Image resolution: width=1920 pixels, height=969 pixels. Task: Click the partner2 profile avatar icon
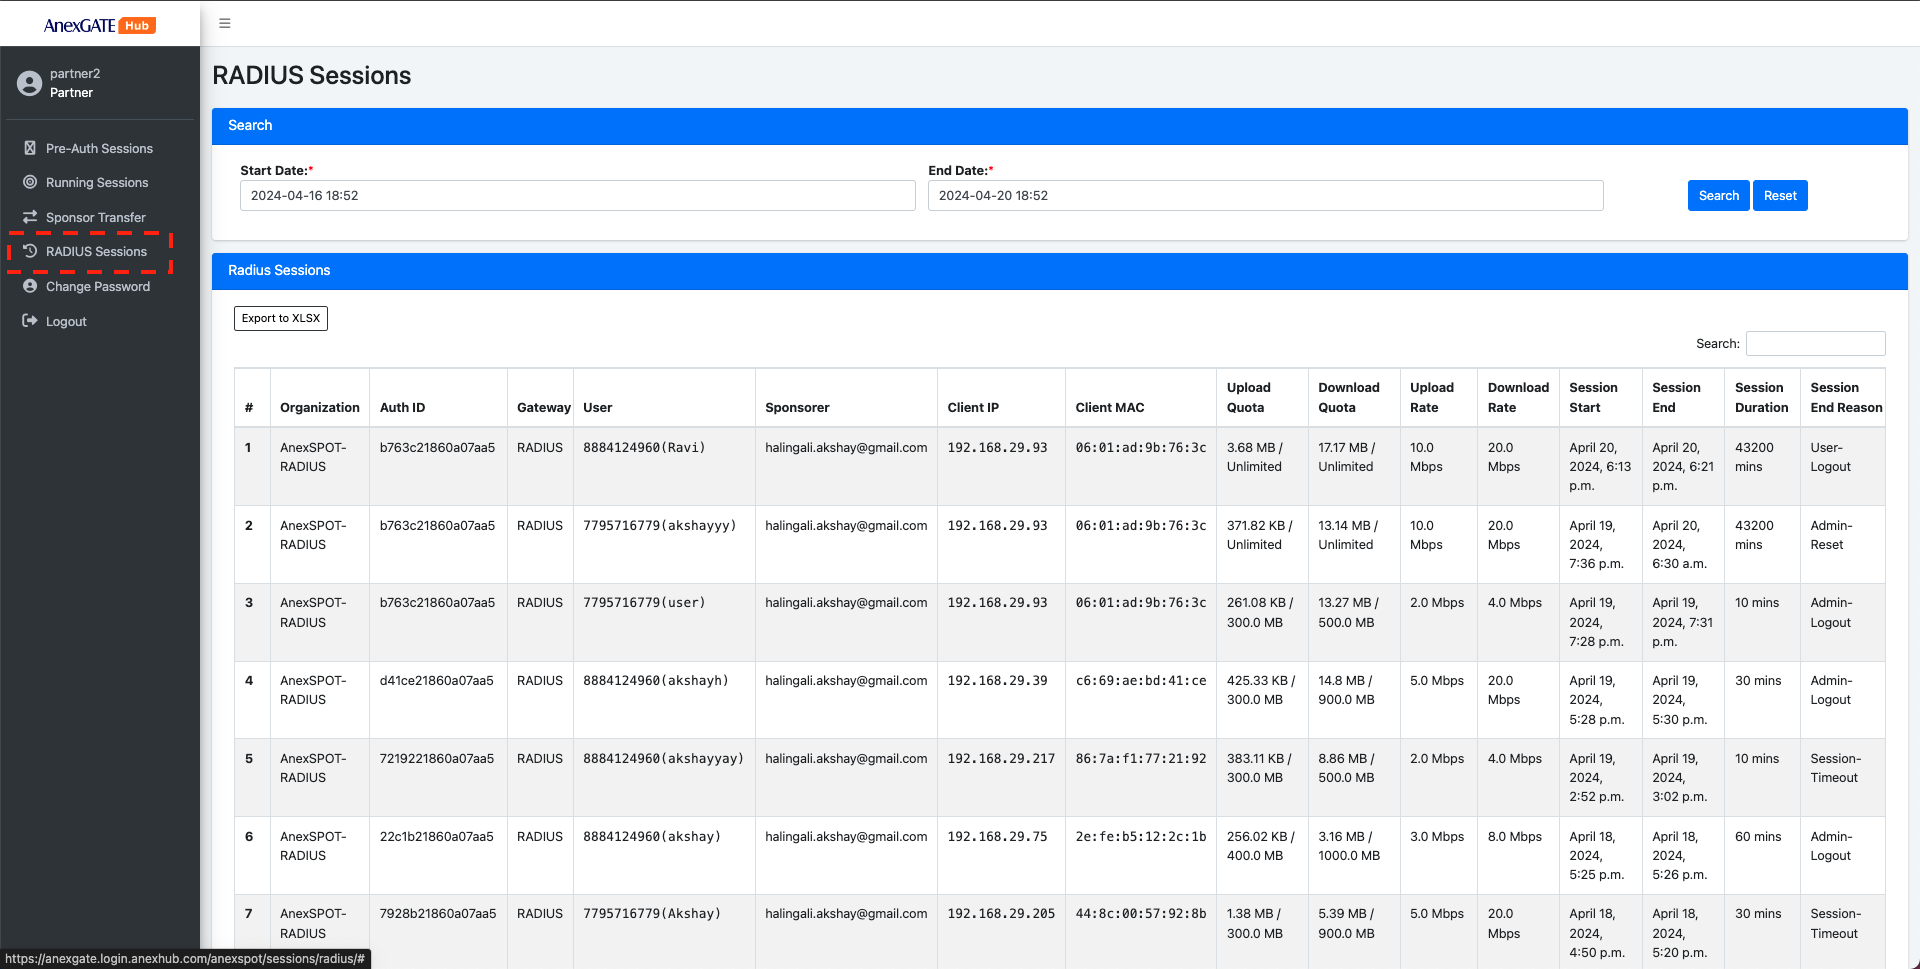29,83
